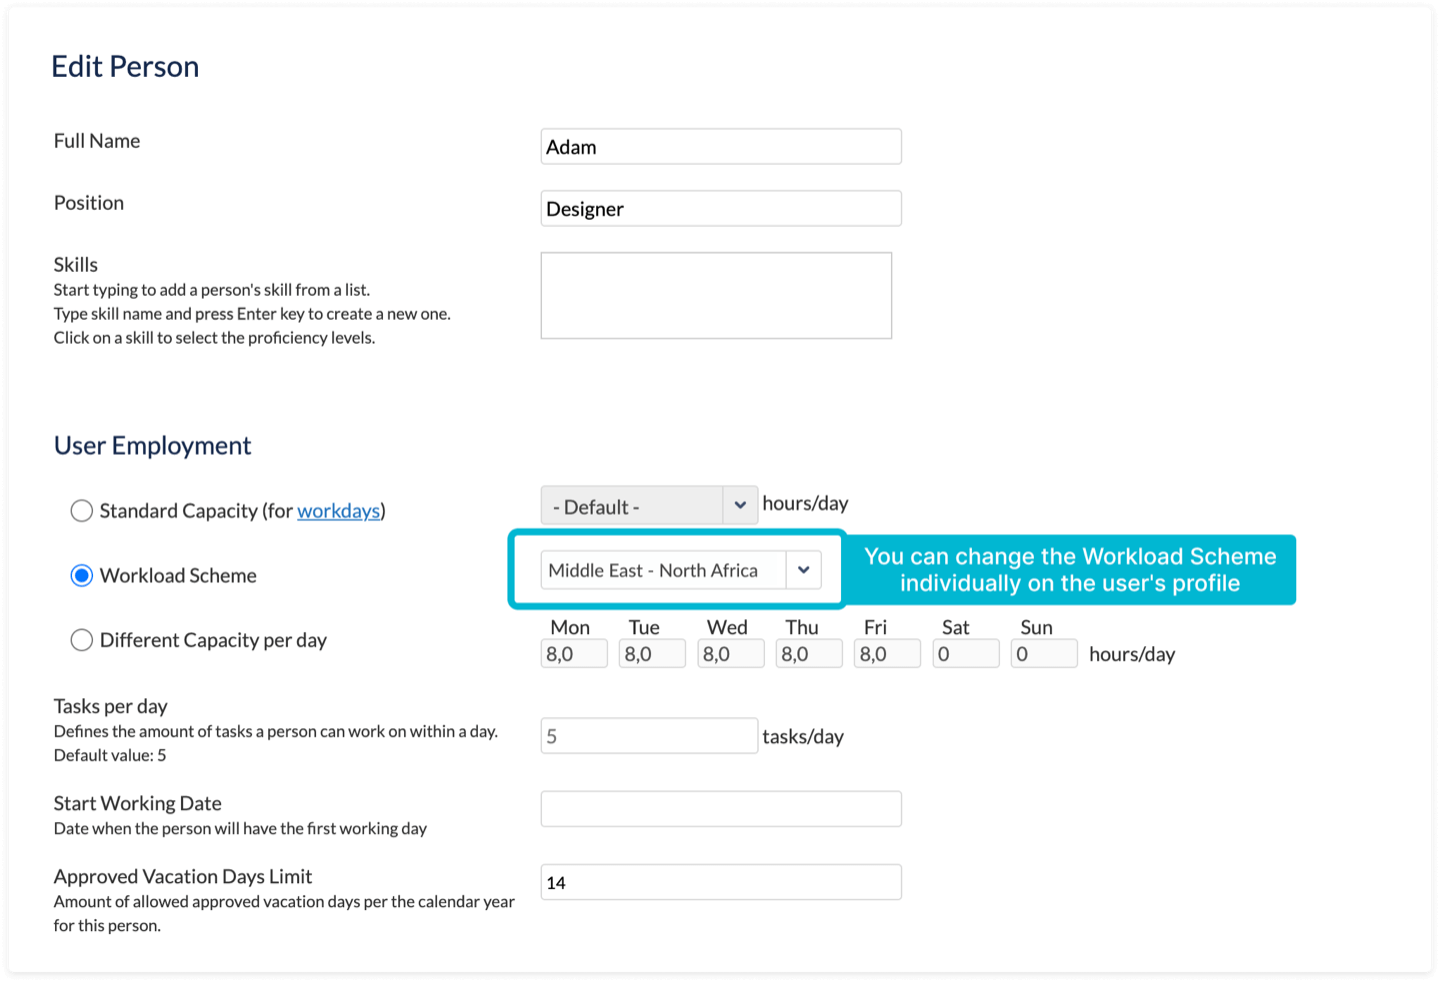
Task: Click the Tasks per day input field
Action: (x=648, y=736)
